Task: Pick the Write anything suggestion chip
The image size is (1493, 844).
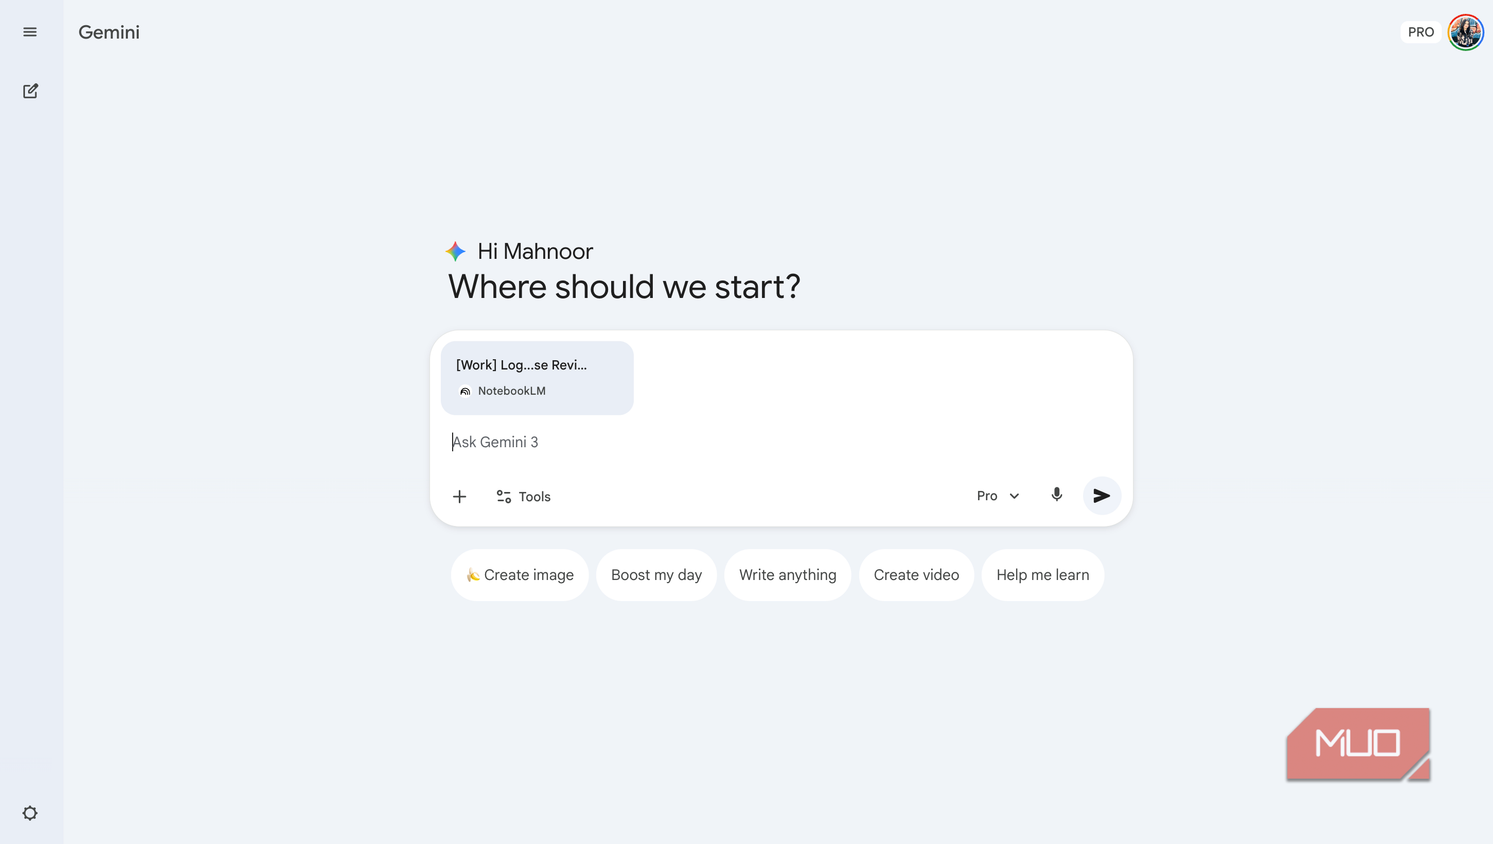Action: pyautogui.click(x=787, y=575)
